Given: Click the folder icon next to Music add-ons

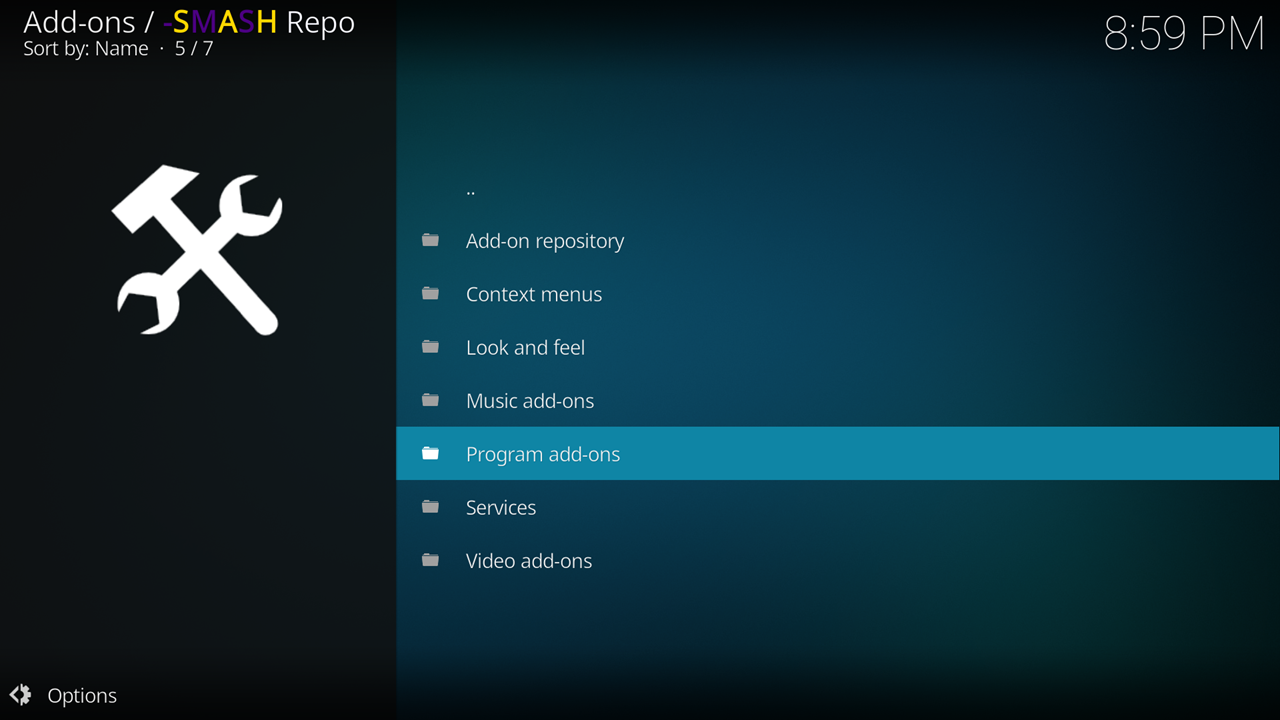Looking at the screenshot, I should (x=430, y=400).
